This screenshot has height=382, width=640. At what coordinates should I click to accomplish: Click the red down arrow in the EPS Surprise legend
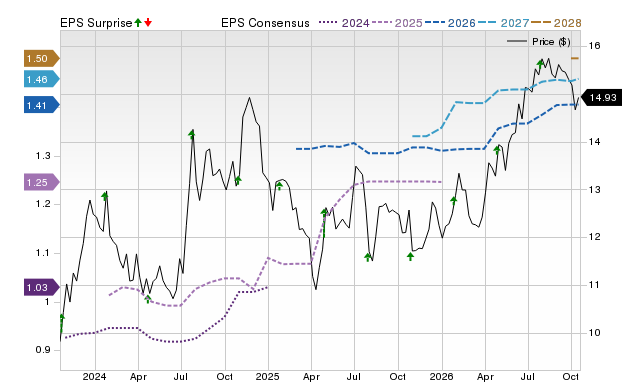click(x=148, y=23)
